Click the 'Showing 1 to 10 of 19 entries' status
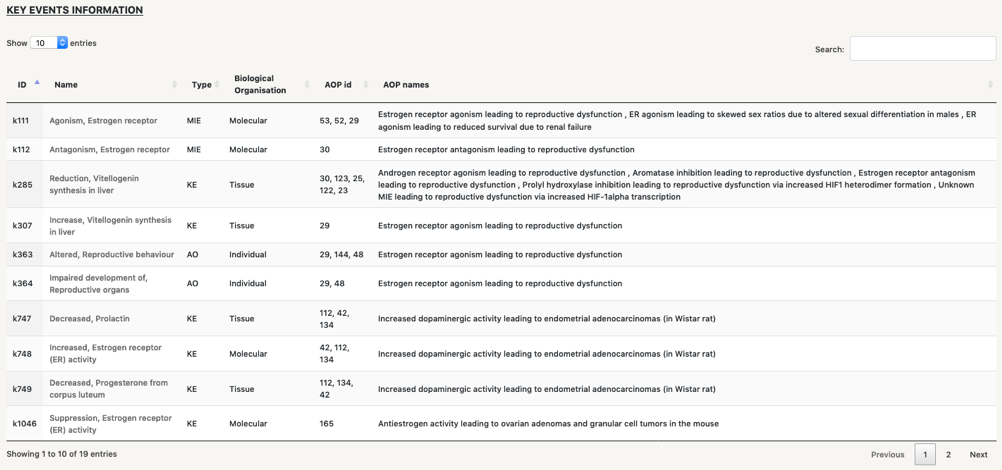Viewport: 1002px width, 470px height. tap(62, 454)
